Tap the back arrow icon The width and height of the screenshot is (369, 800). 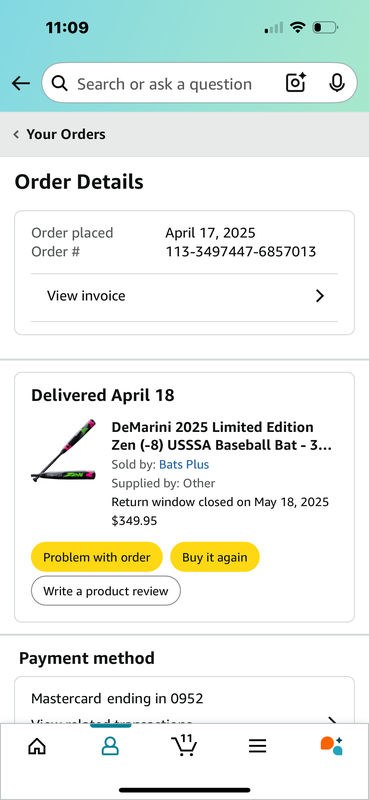(x=20, y=83)
